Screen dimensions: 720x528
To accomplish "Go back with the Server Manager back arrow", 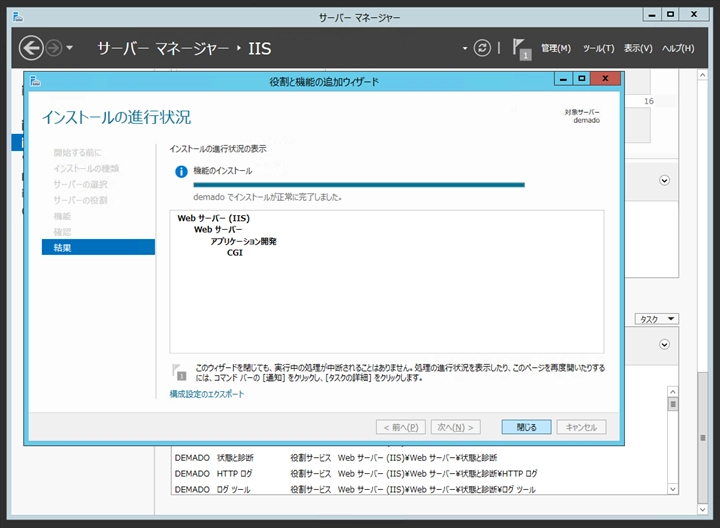I will pos(31,48).
